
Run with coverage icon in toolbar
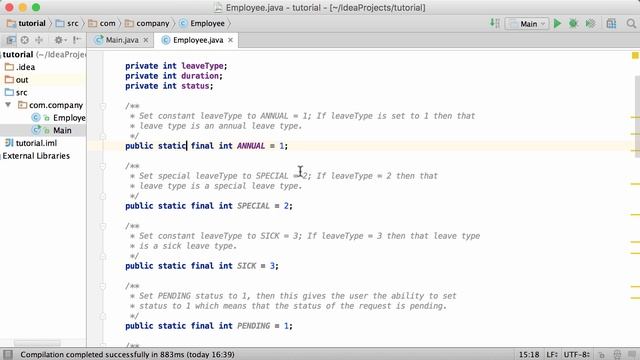coord(590,24)
